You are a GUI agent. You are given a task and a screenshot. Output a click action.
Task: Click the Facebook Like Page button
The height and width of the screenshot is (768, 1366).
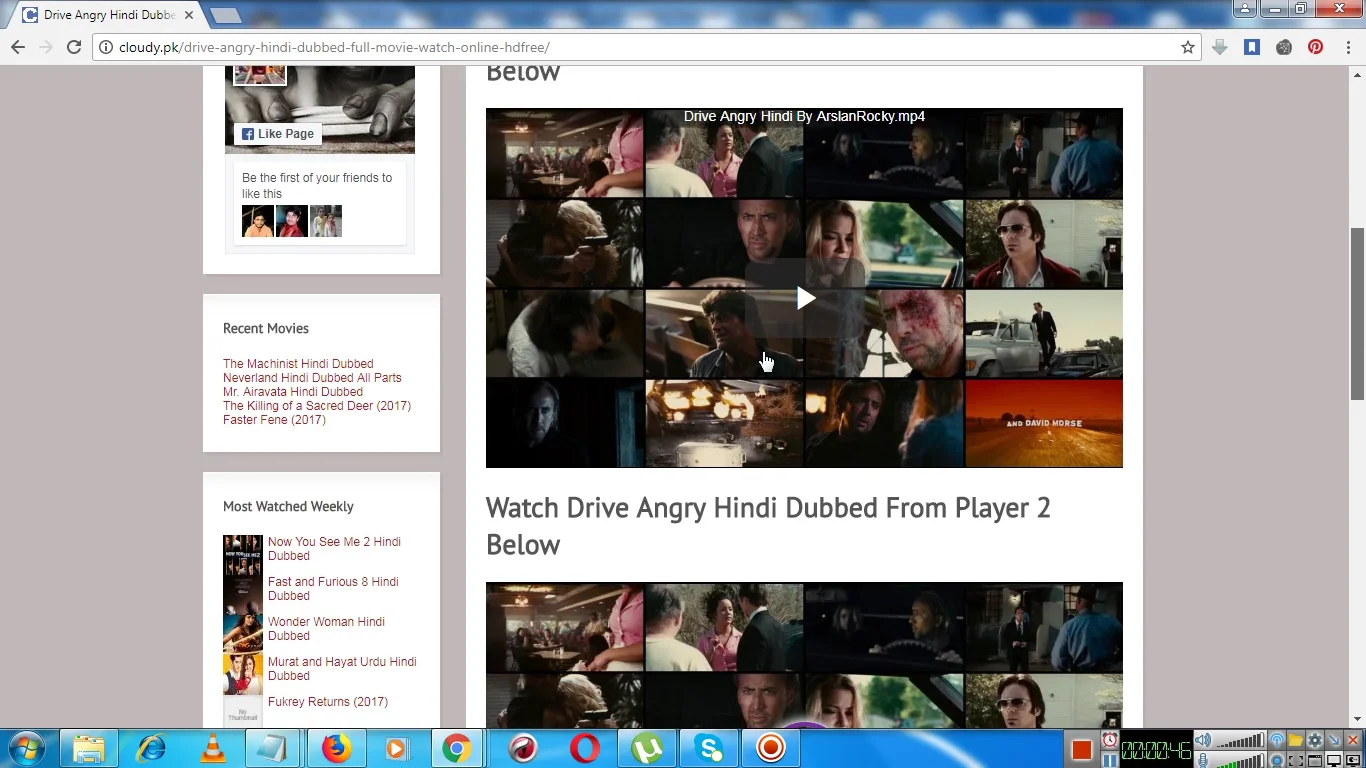[x=278, y=134]
